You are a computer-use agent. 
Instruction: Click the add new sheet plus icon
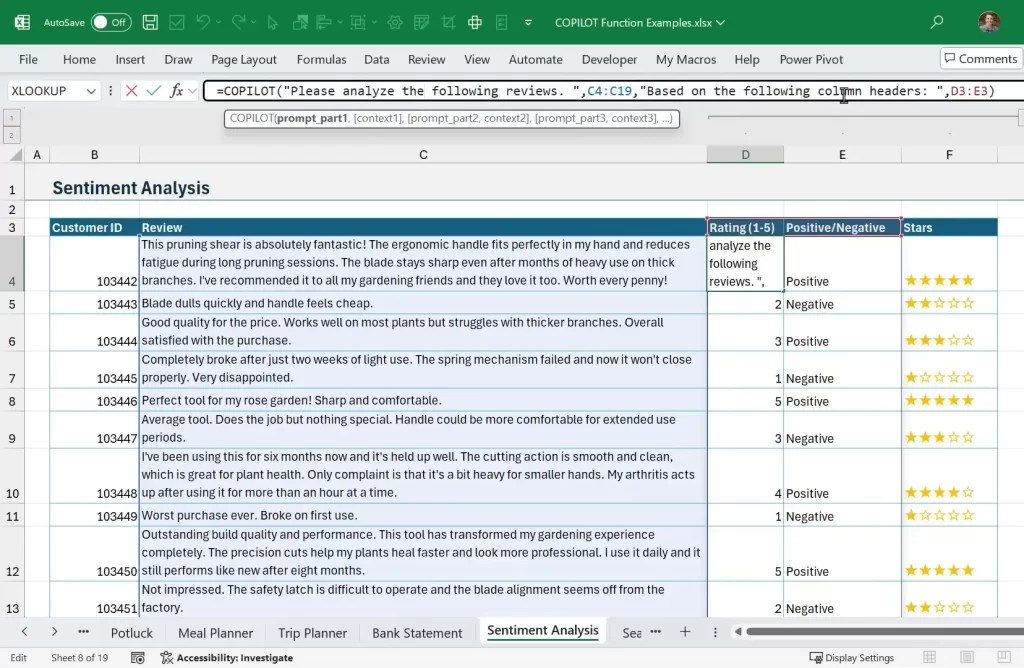coord(685,631)
